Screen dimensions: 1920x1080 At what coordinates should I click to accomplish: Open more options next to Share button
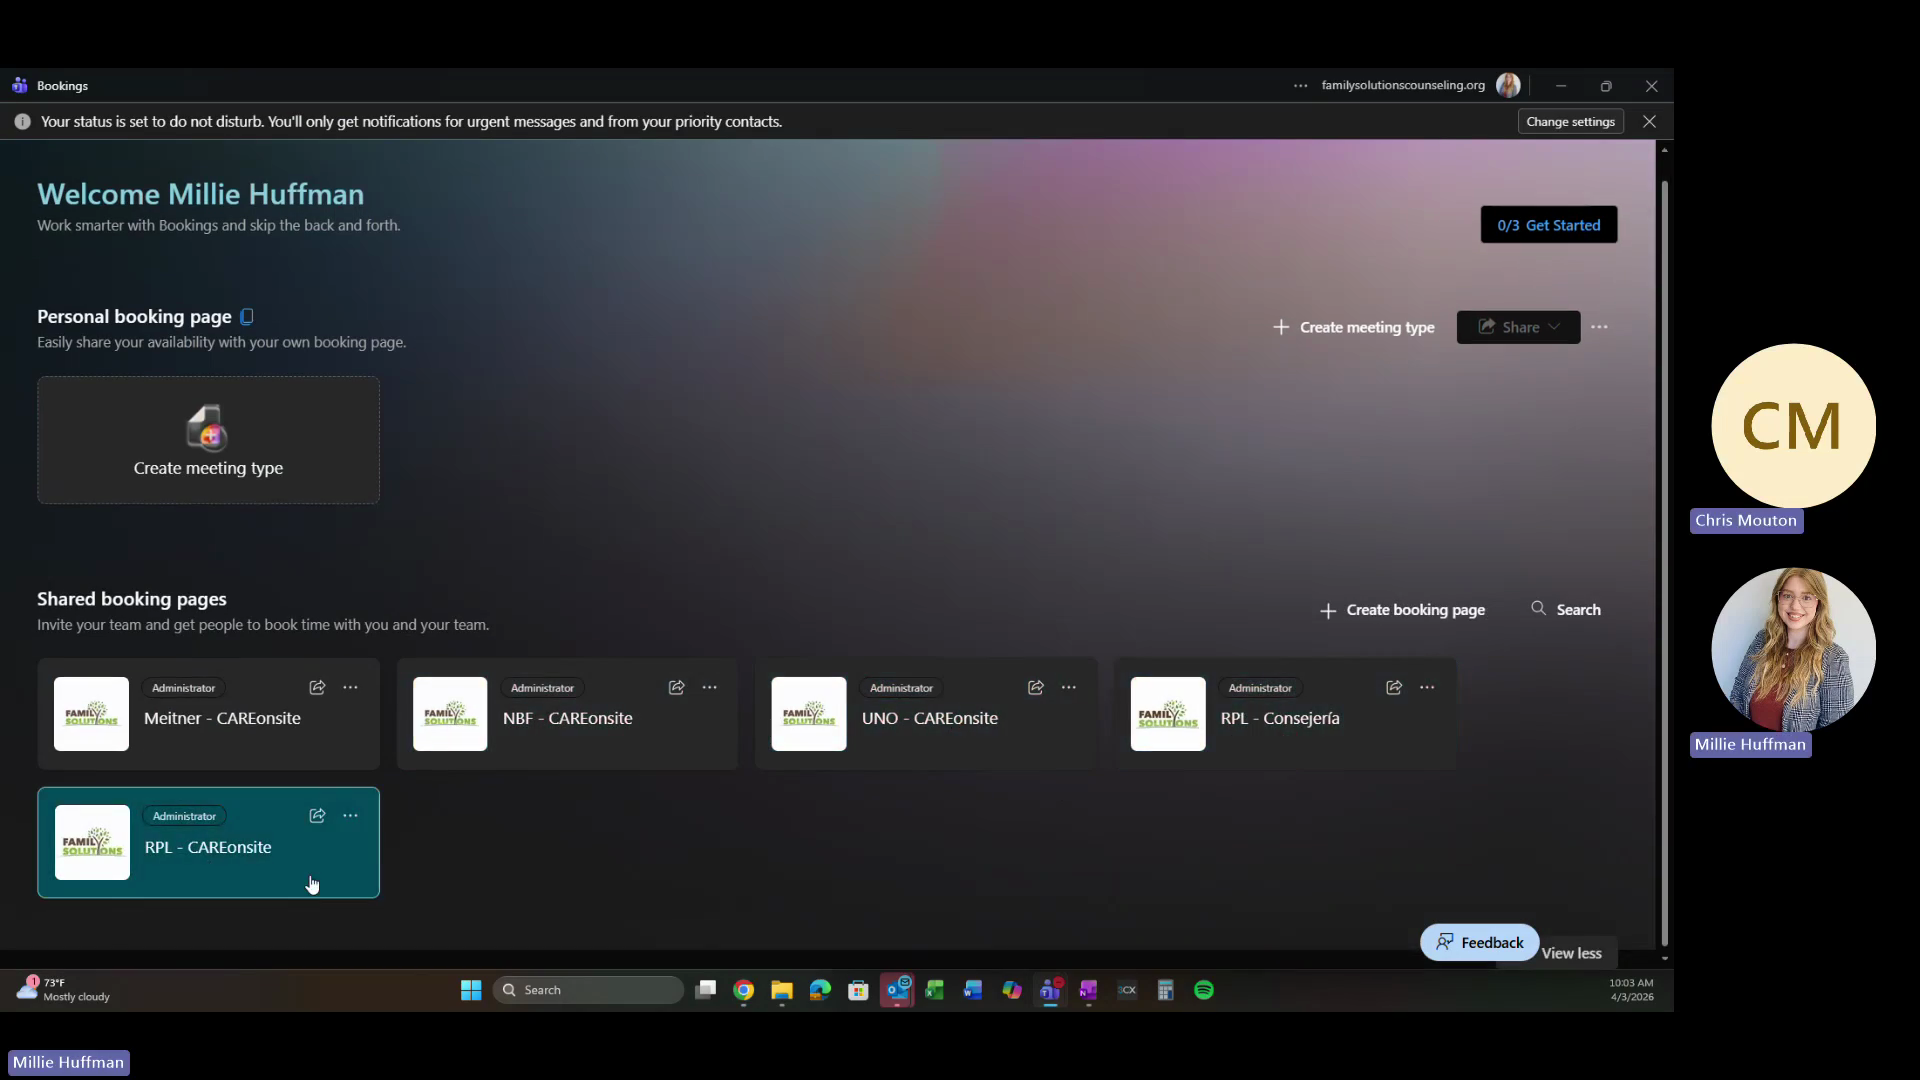tap(1599, 327)
